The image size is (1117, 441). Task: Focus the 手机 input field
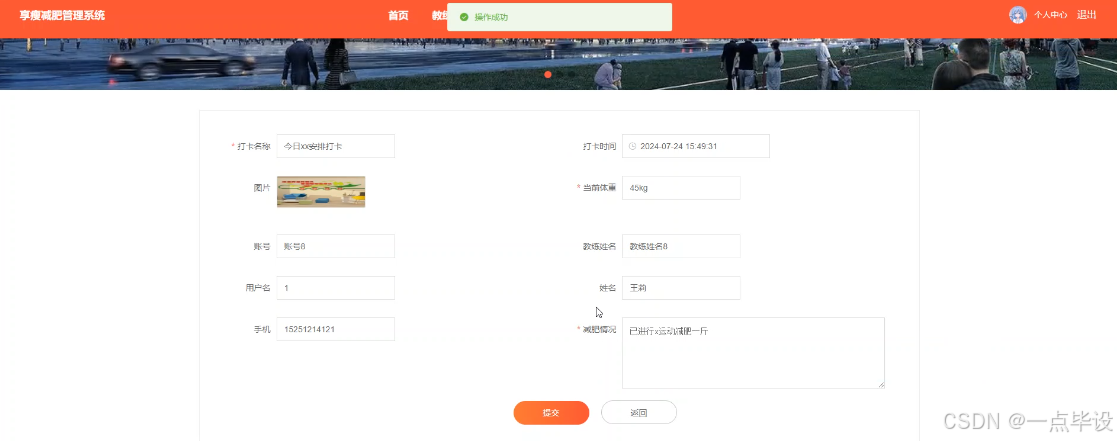coord(336,329)
